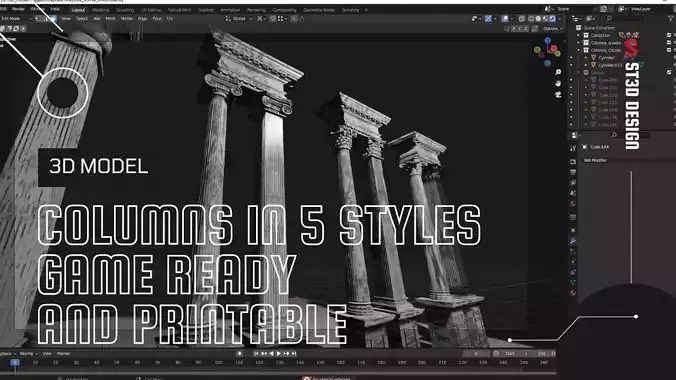Viewport: 676px width, 380px height.
Task: Toggle second Colonne collection checkbox
Action: pyautogui.click(x=669, y=43)
